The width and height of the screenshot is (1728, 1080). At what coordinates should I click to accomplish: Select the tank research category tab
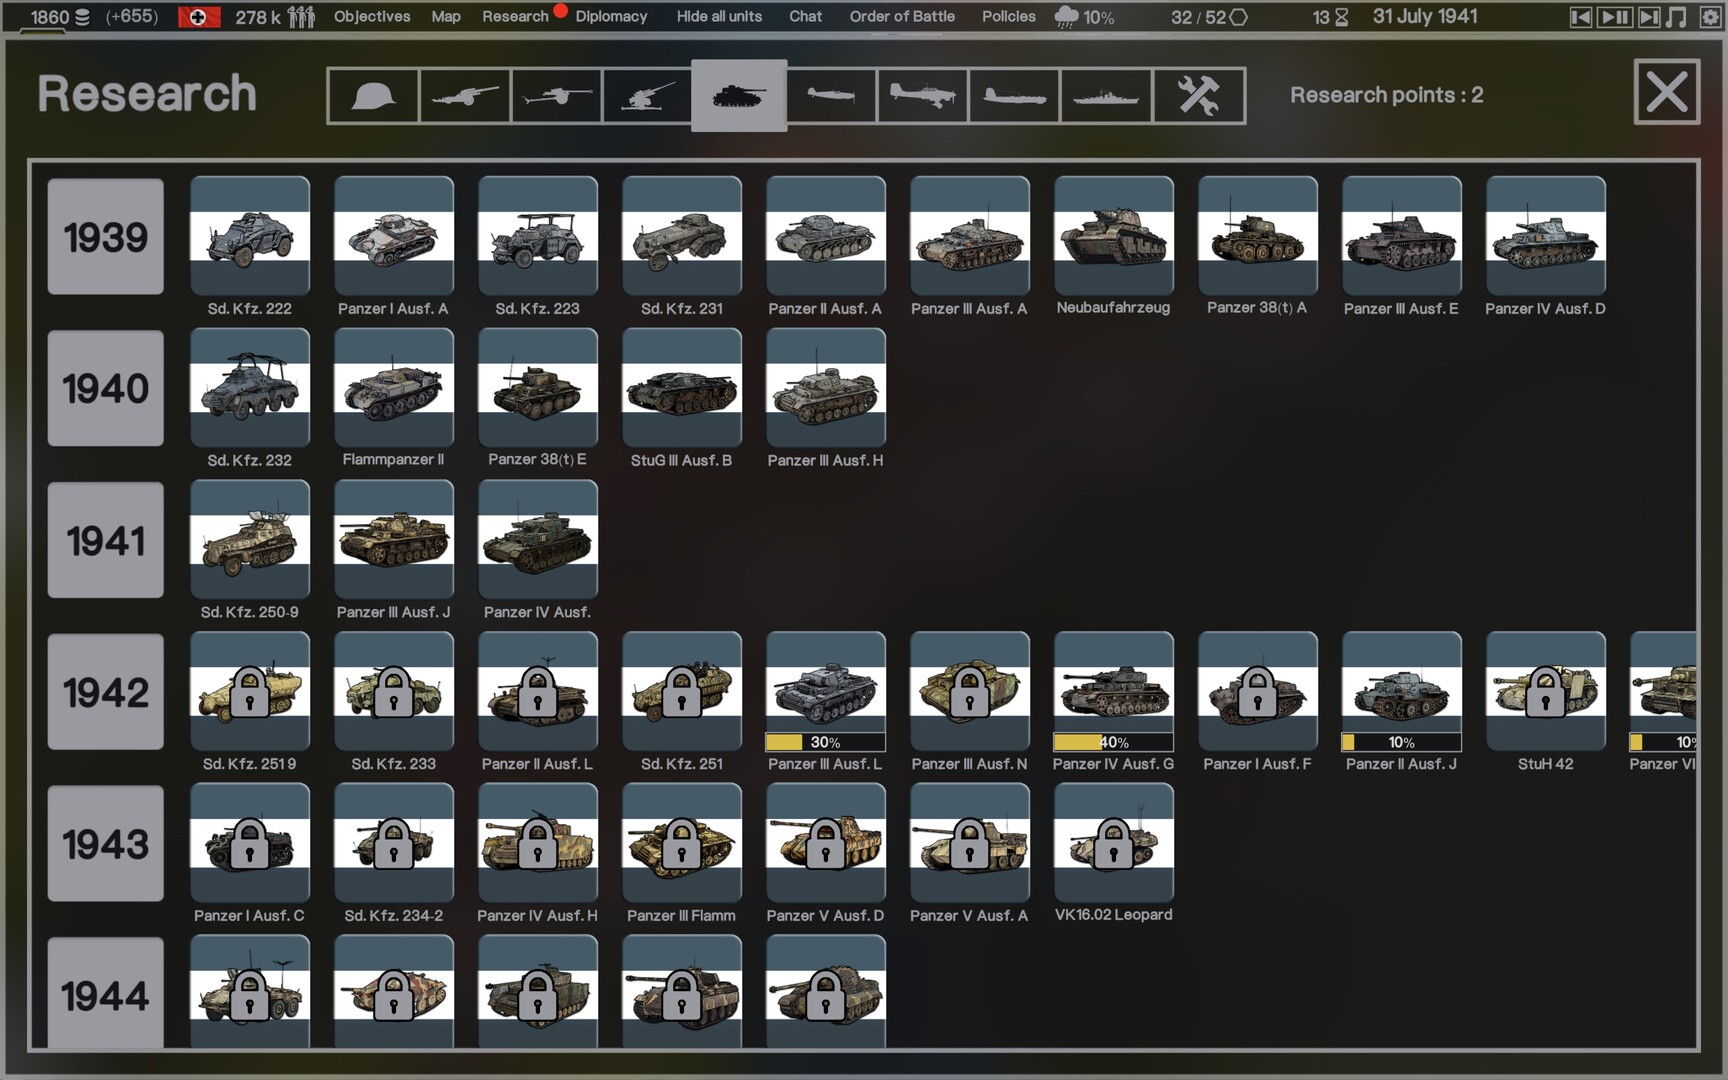pos(739,96)
